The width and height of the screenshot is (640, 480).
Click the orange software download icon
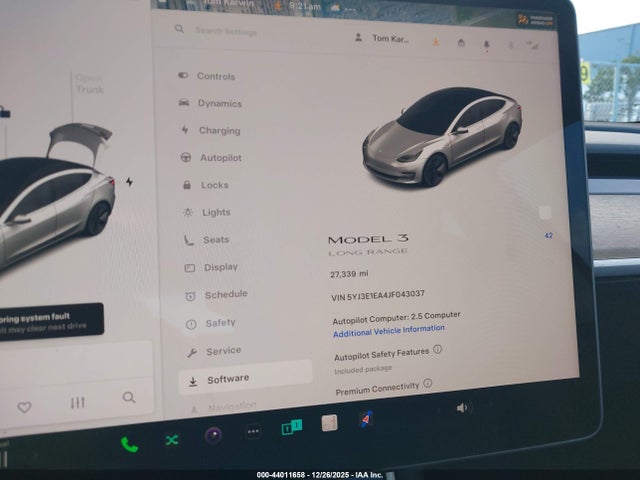(436, 42)
